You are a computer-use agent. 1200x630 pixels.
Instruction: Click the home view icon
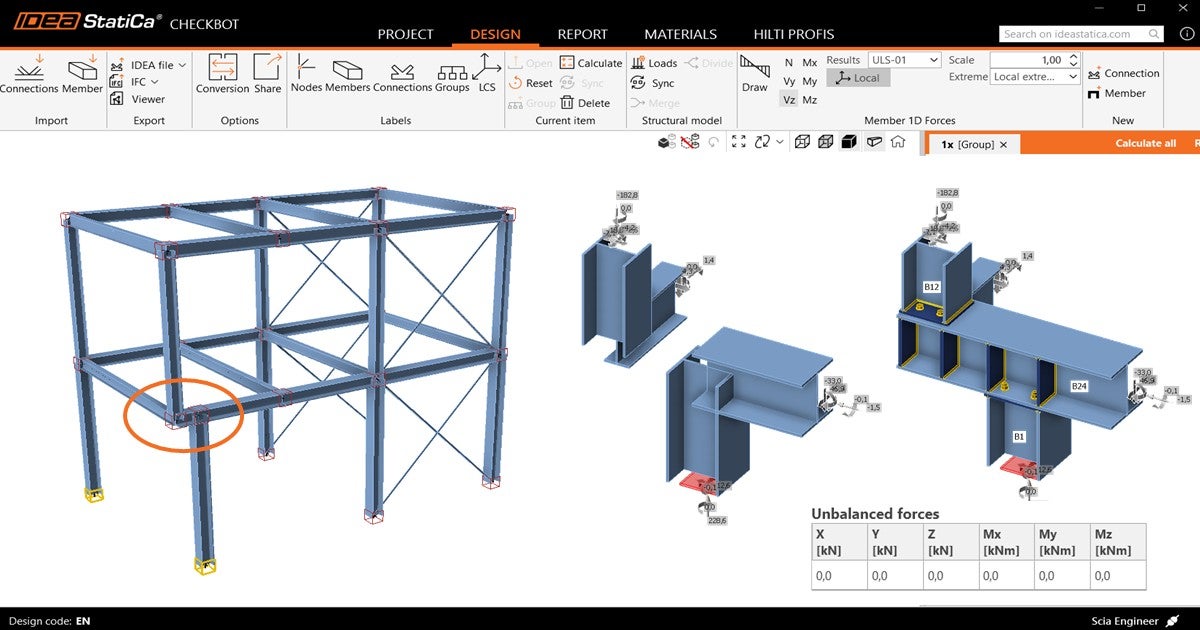click(898, 142)
